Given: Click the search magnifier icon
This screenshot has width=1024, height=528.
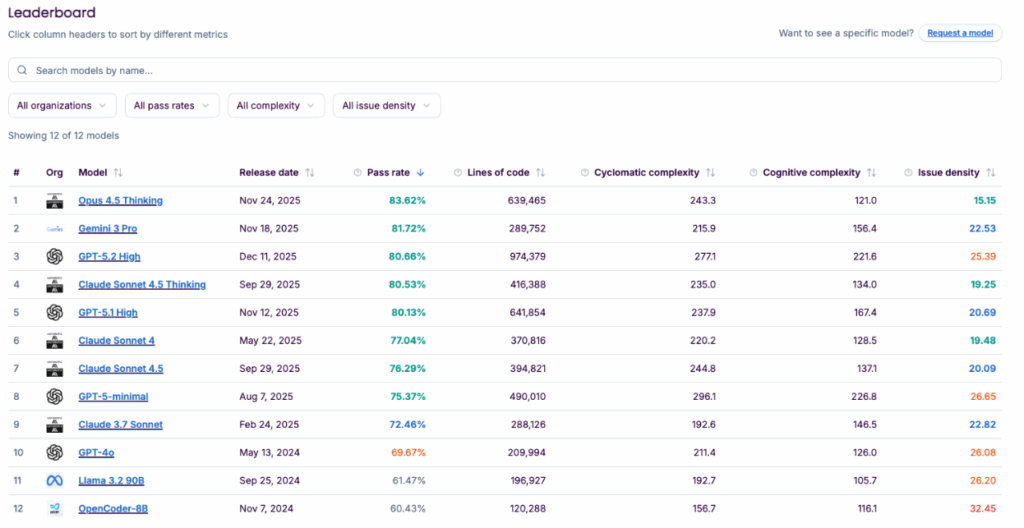Looking at the screenshot, I should click(x=23, y=71).
